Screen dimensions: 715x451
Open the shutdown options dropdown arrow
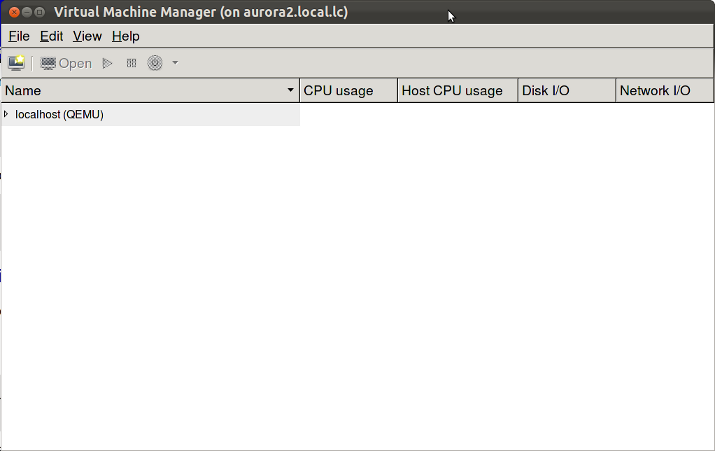click(175, 63)
